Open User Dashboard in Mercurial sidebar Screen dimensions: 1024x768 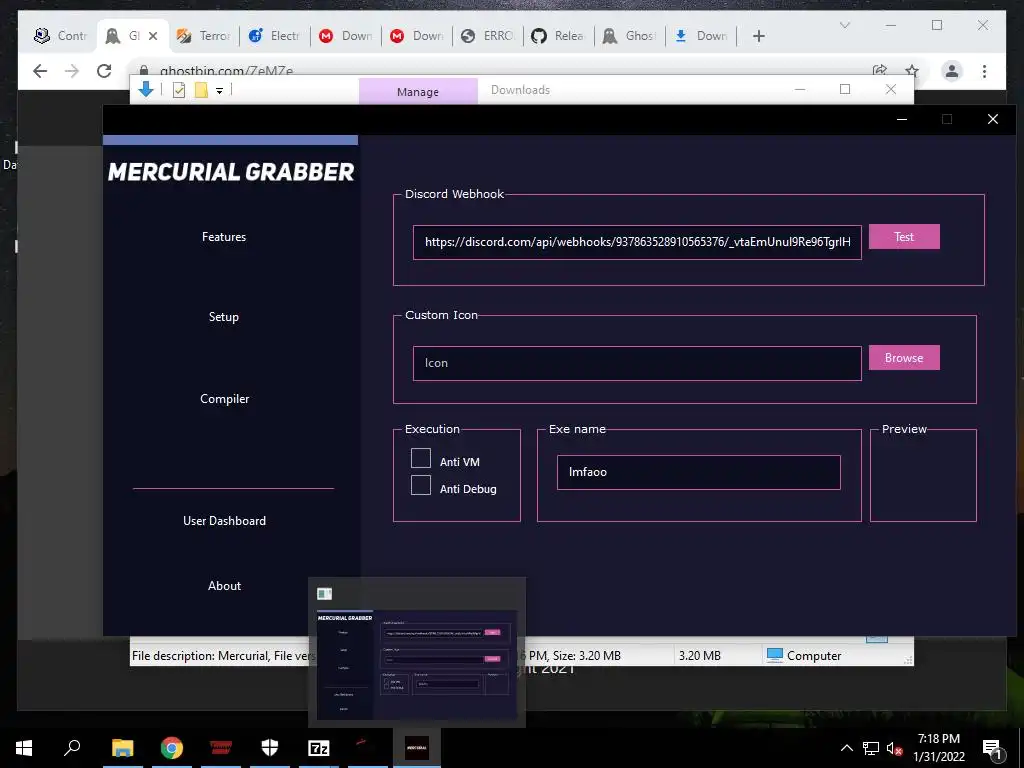pyautogui.click(x=225, y=521)
